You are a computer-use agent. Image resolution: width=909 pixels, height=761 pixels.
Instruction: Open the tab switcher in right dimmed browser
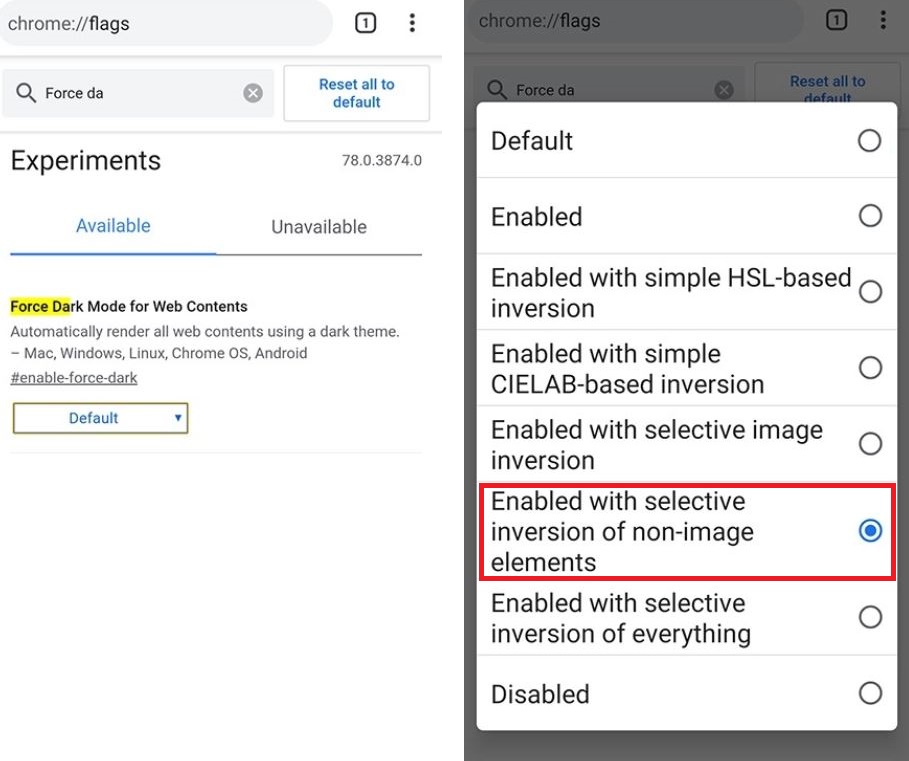click(836, 20)
